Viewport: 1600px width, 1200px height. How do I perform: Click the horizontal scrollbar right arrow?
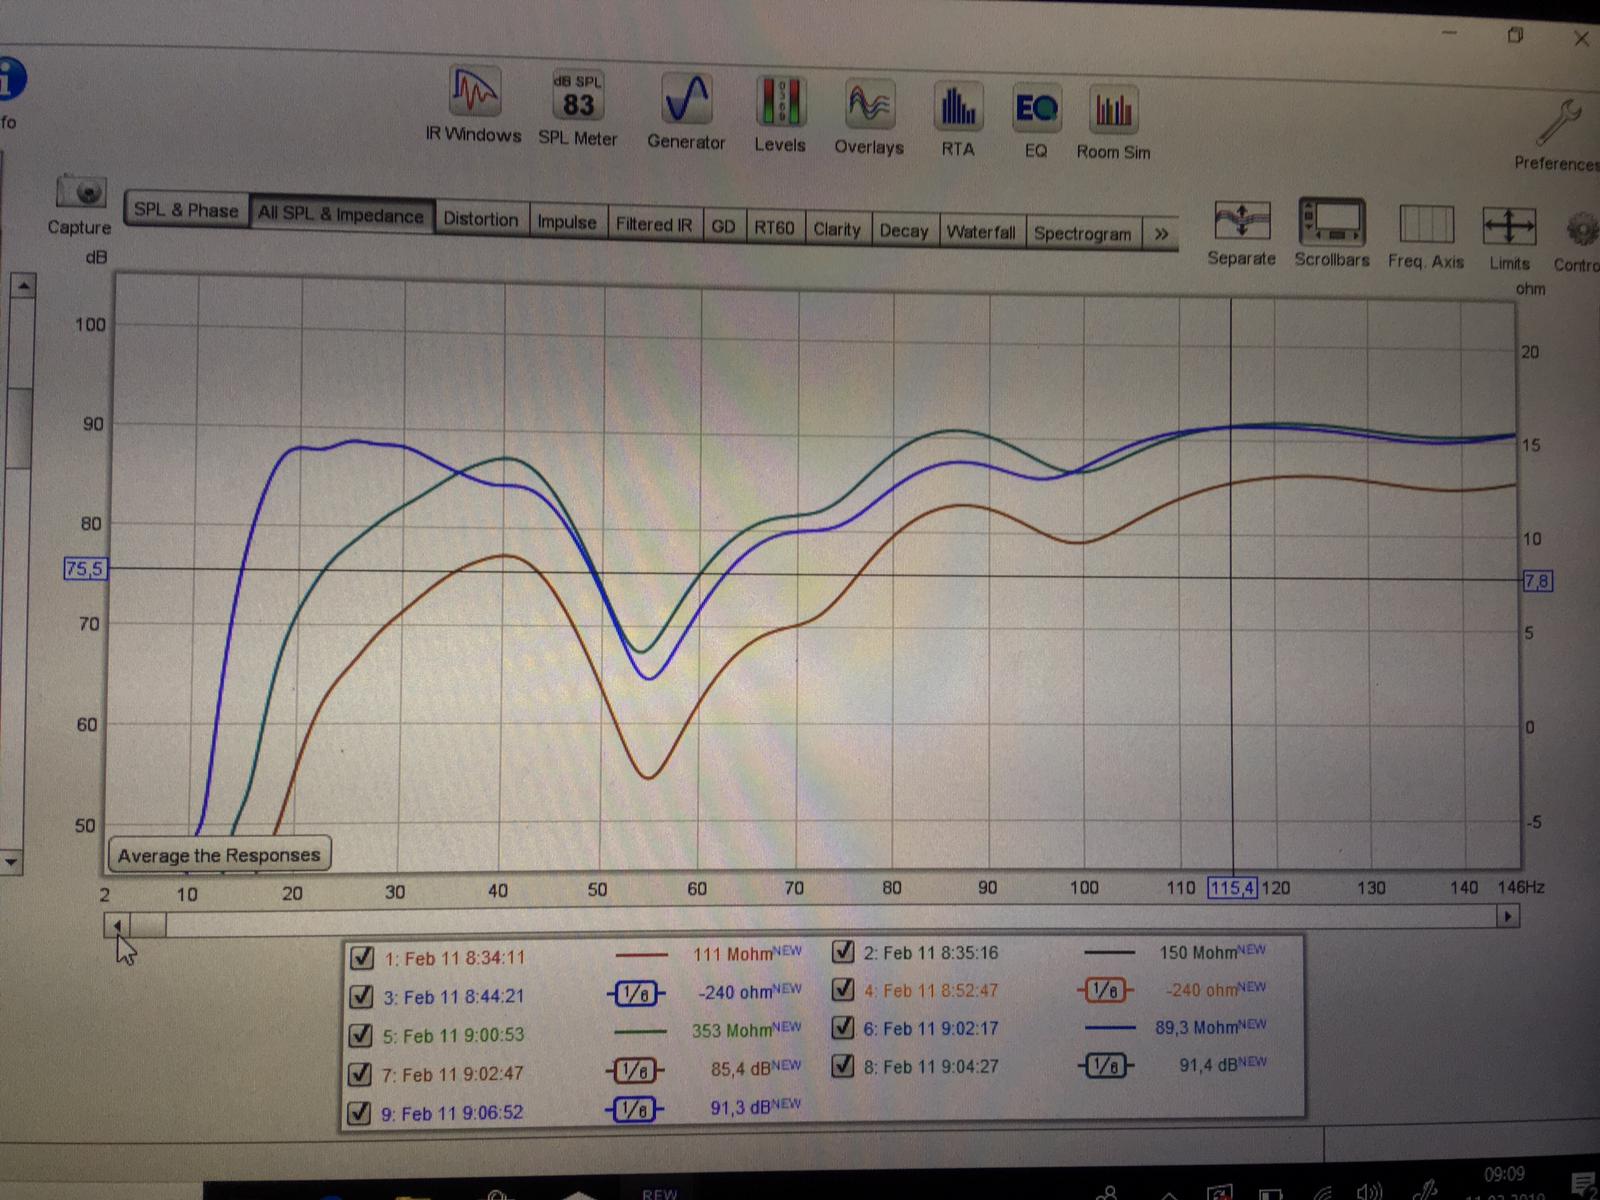pos(1507,916)
